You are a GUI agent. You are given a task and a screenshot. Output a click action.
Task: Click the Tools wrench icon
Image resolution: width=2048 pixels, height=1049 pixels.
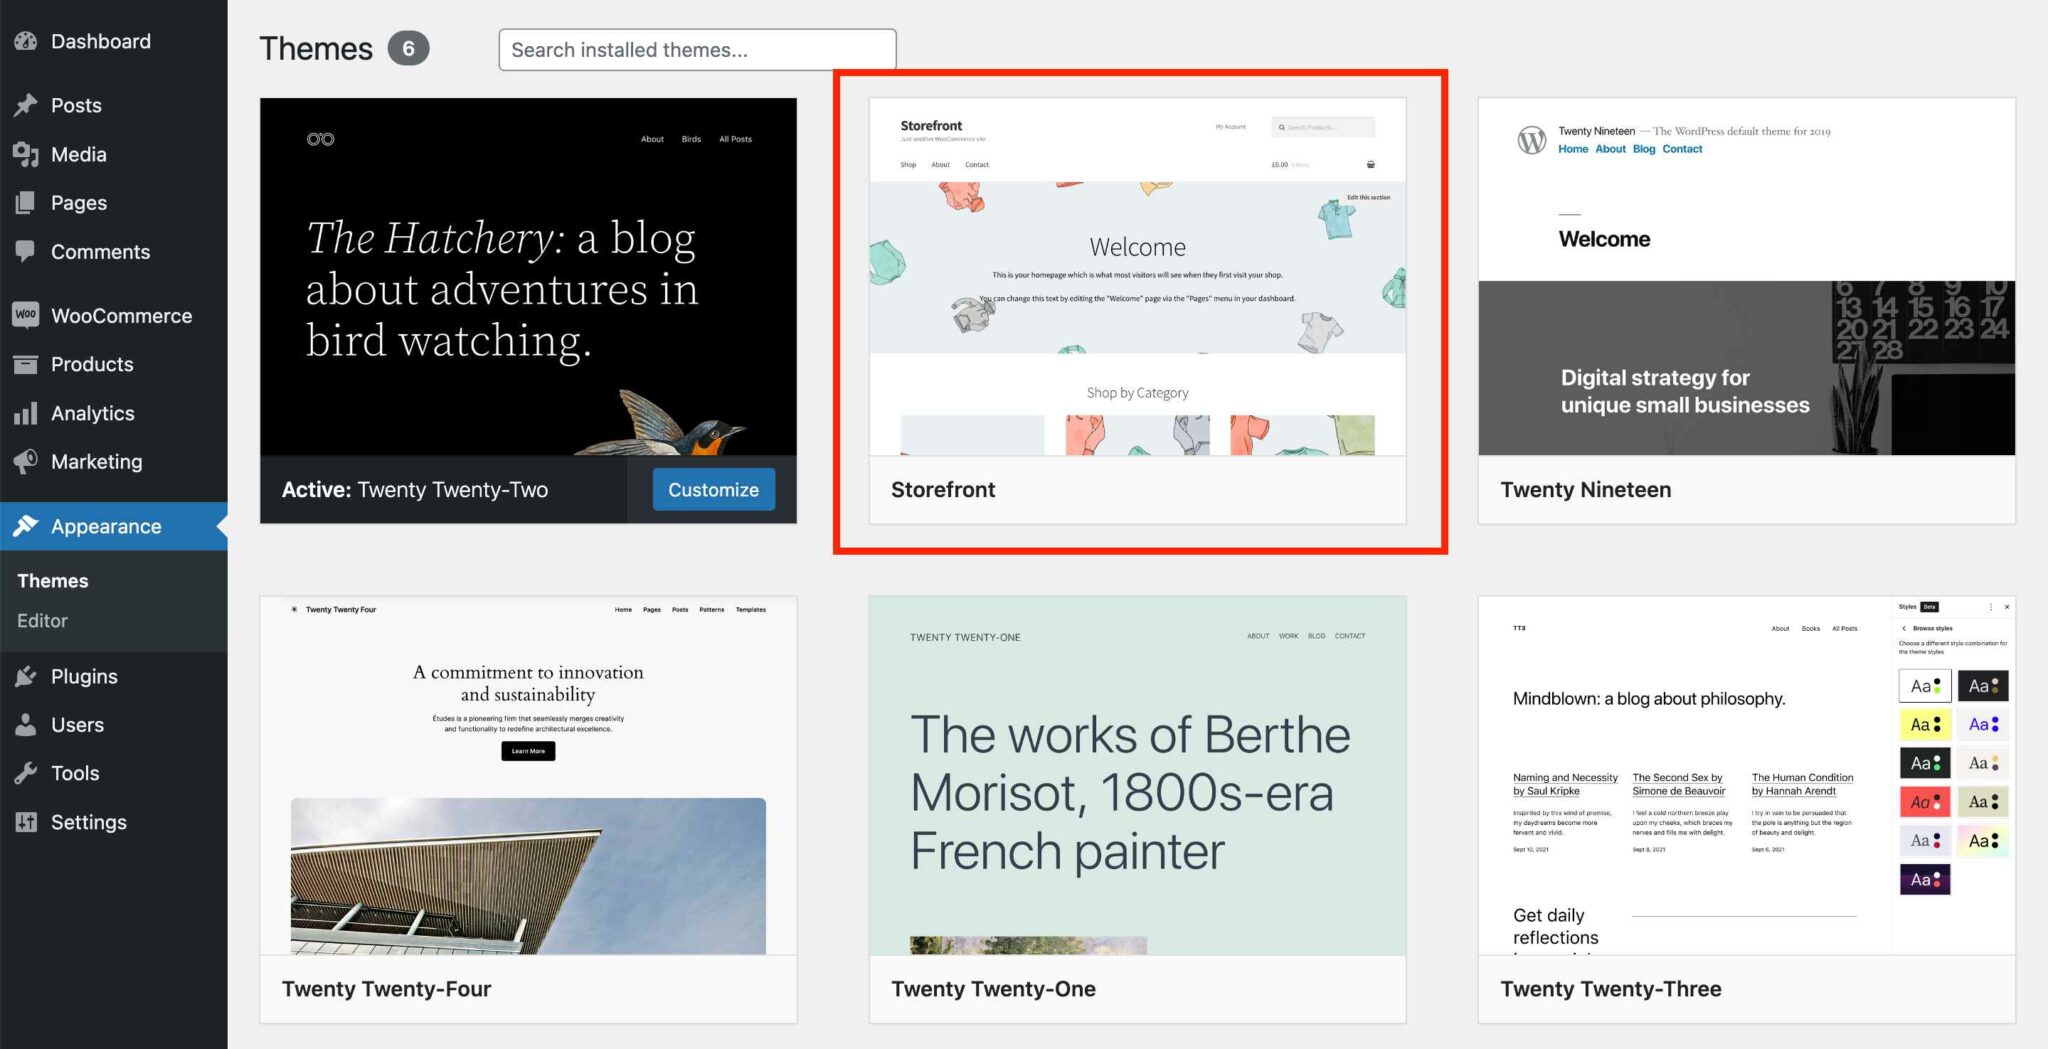[x=26, y=773]
